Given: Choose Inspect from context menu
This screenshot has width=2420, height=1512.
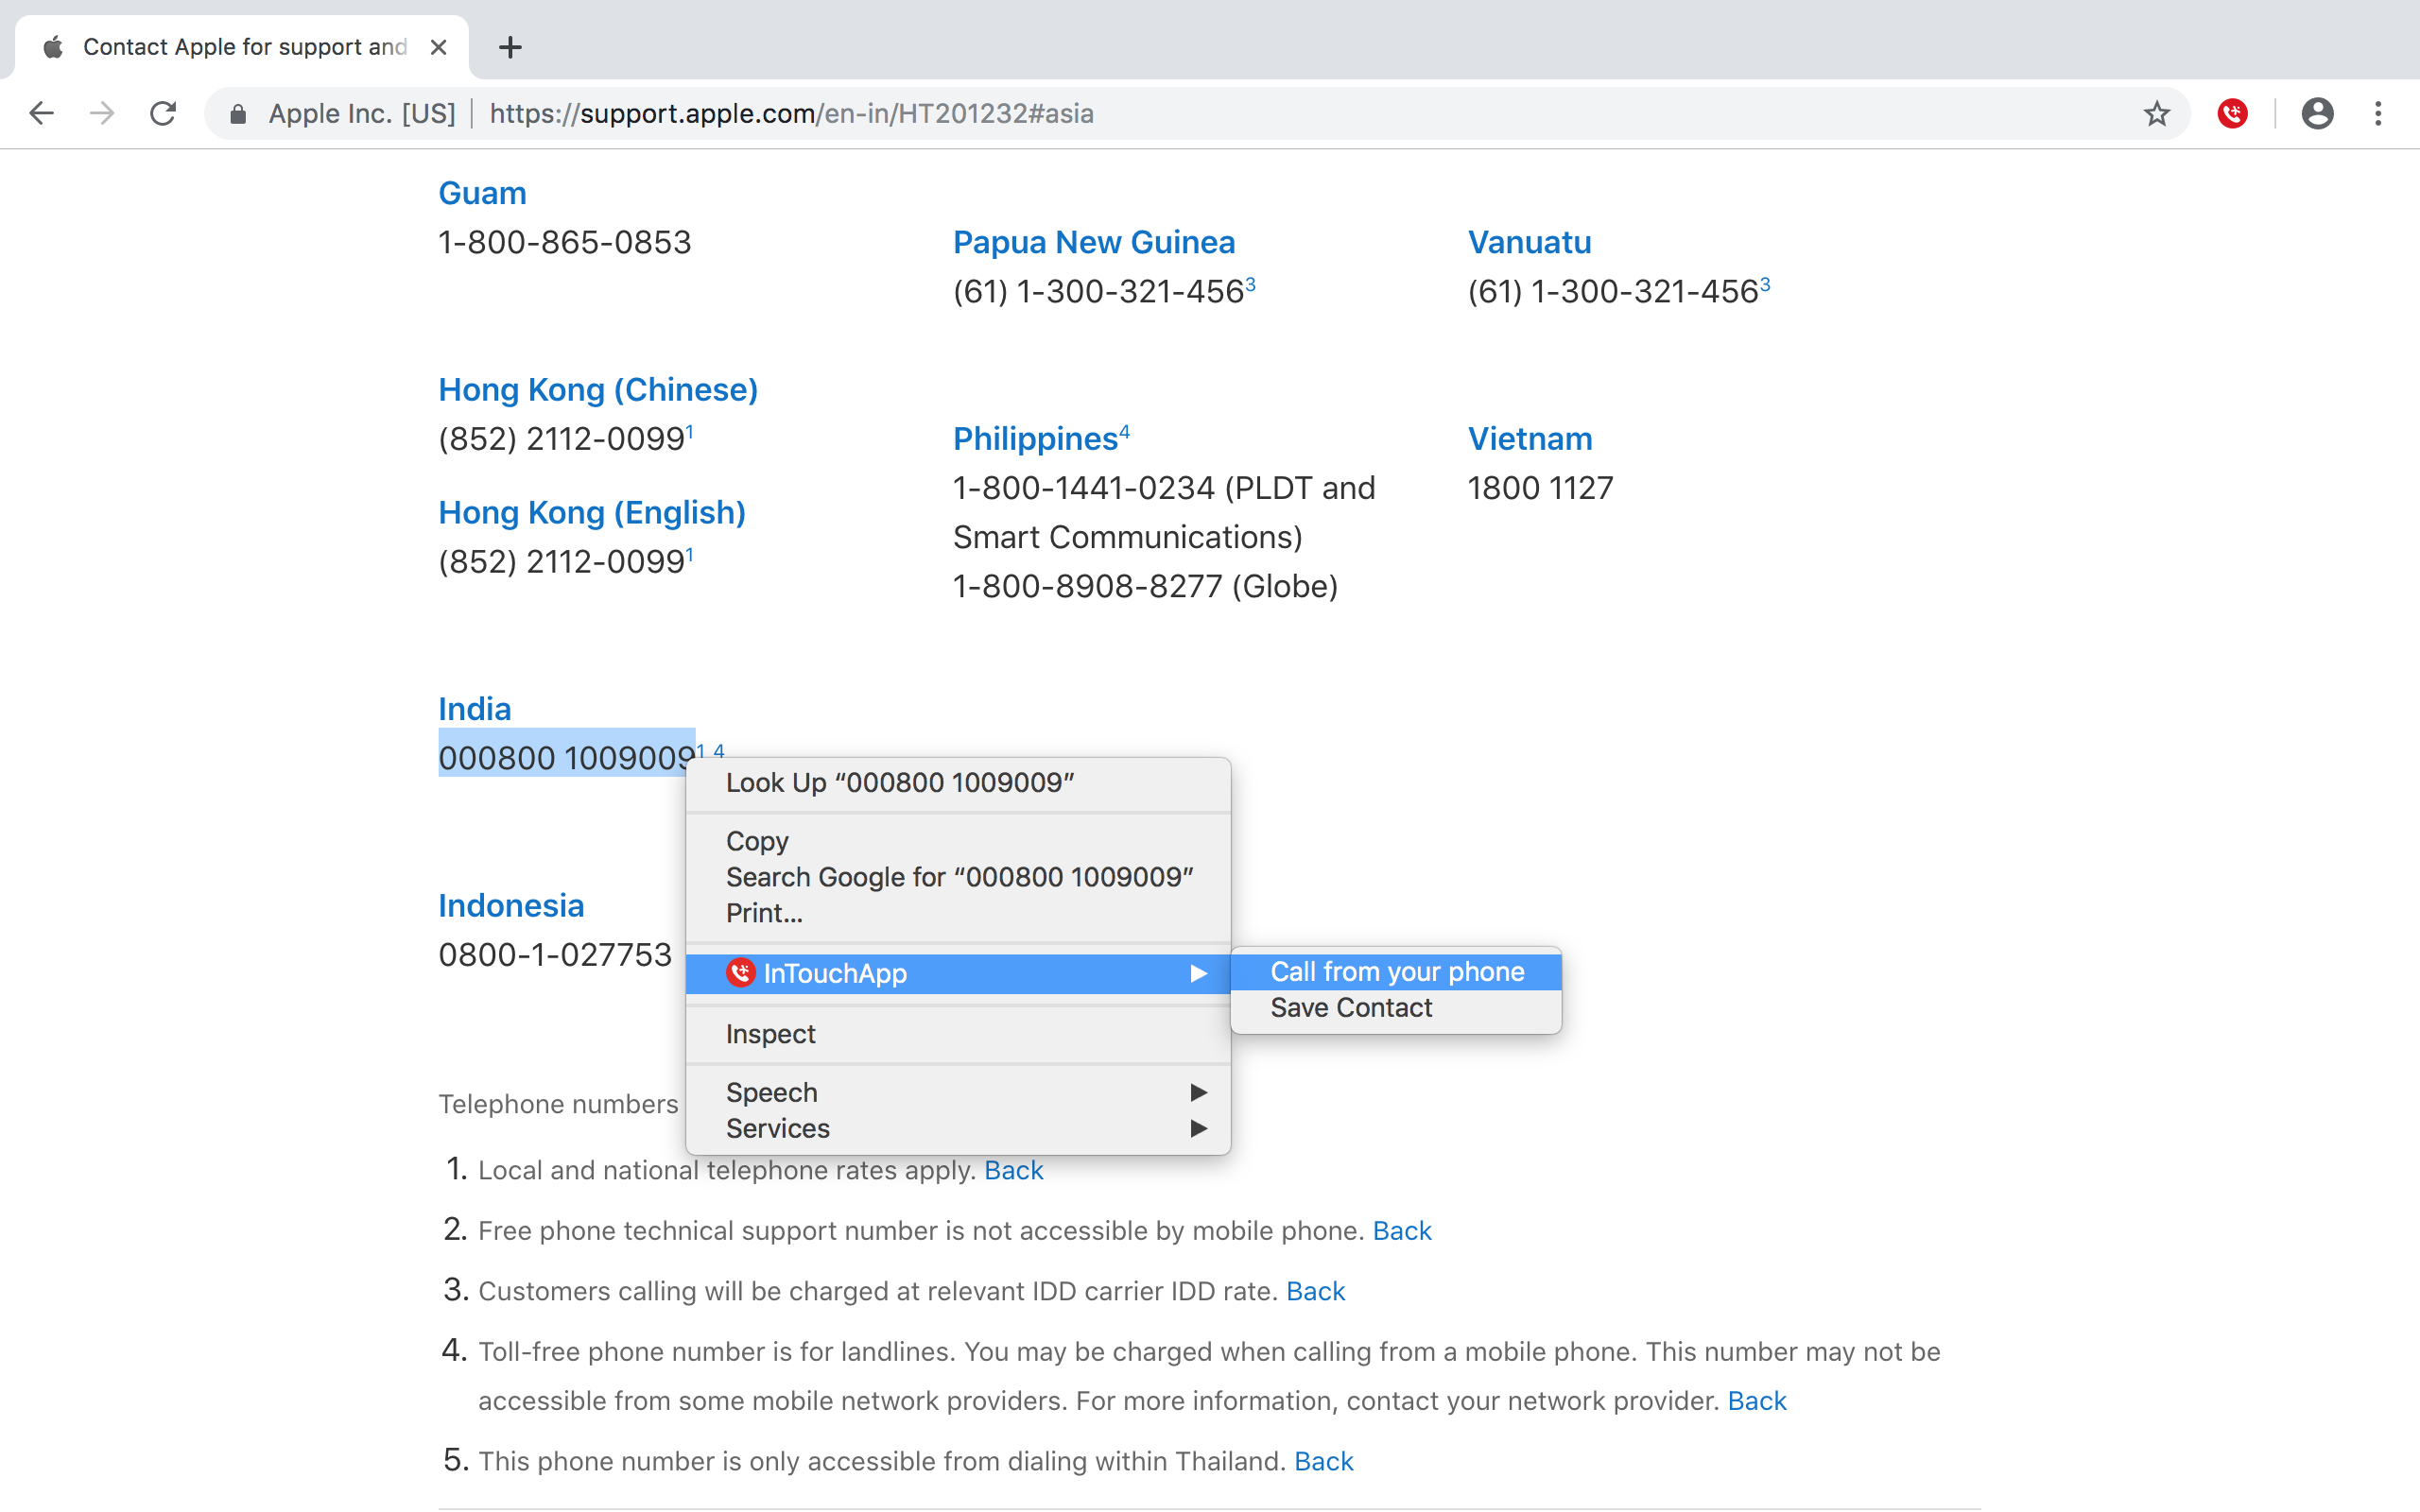Looking at the screenshot, I should [x=770, y=1034].
